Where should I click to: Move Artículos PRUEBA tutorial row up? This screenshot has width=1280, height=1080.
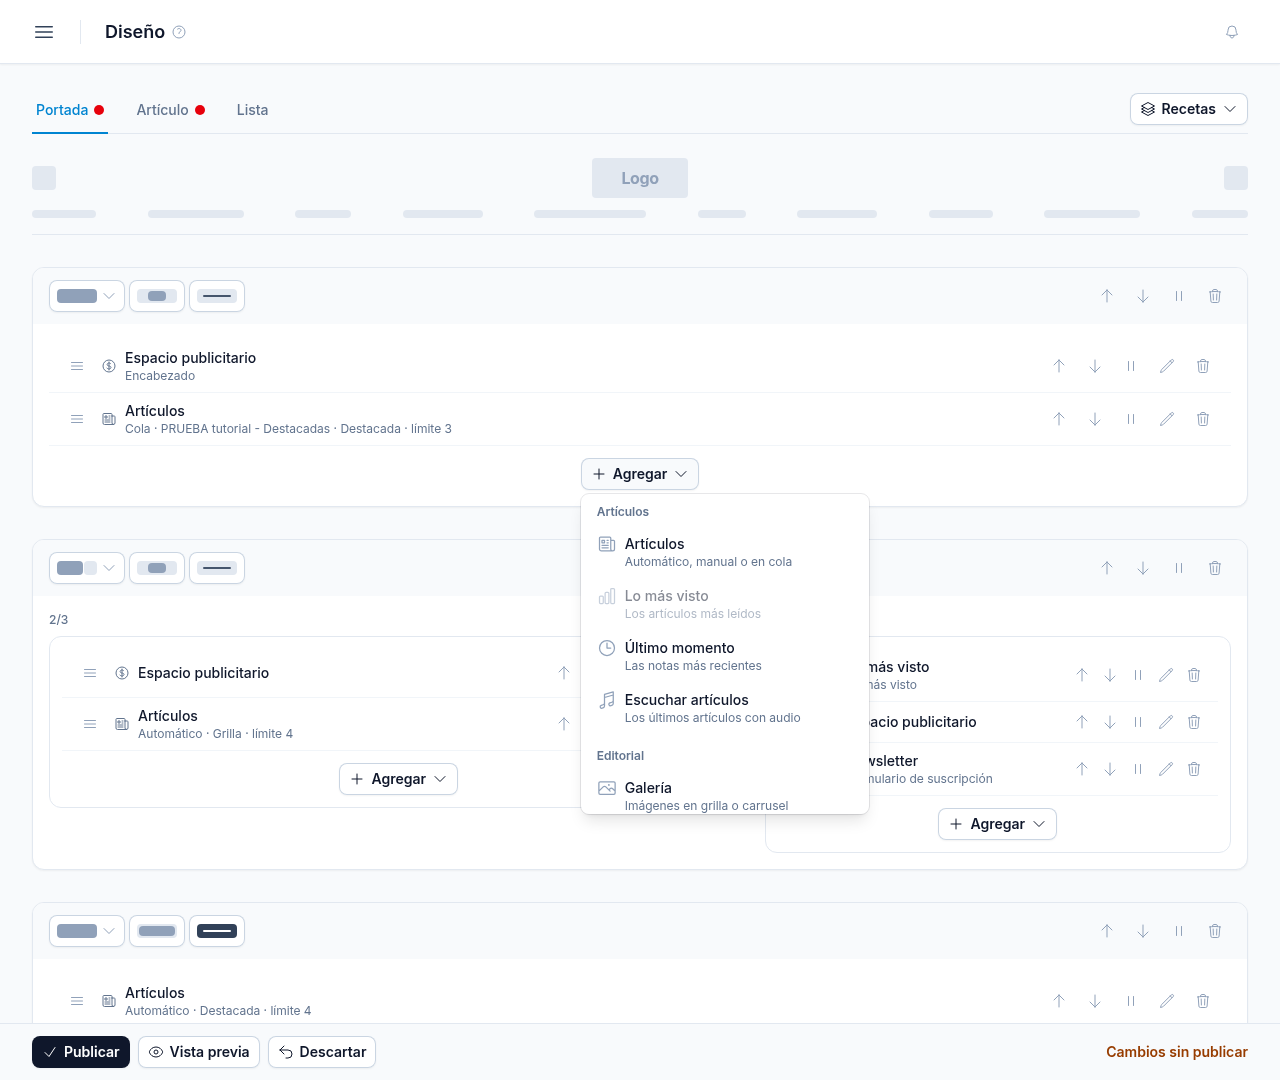(1059, 419)
